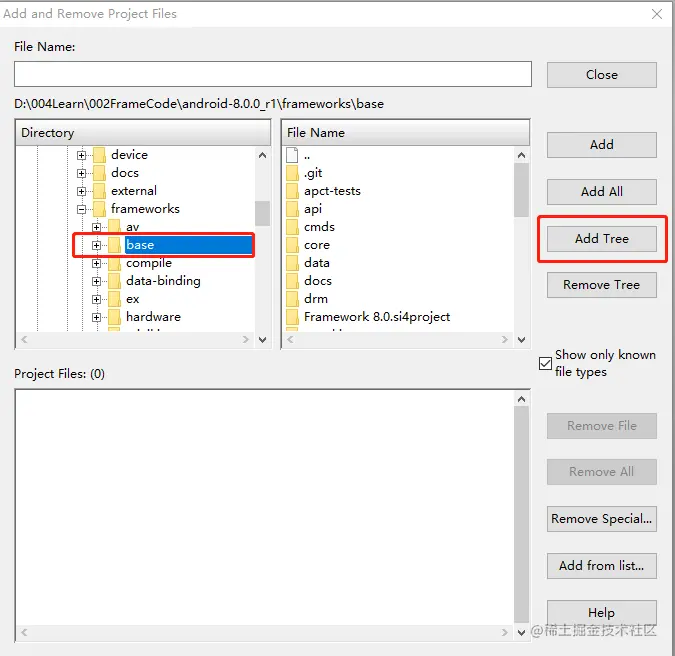Select compile folder icon in tree
675x656 pixels.
[x=114, y=263]
